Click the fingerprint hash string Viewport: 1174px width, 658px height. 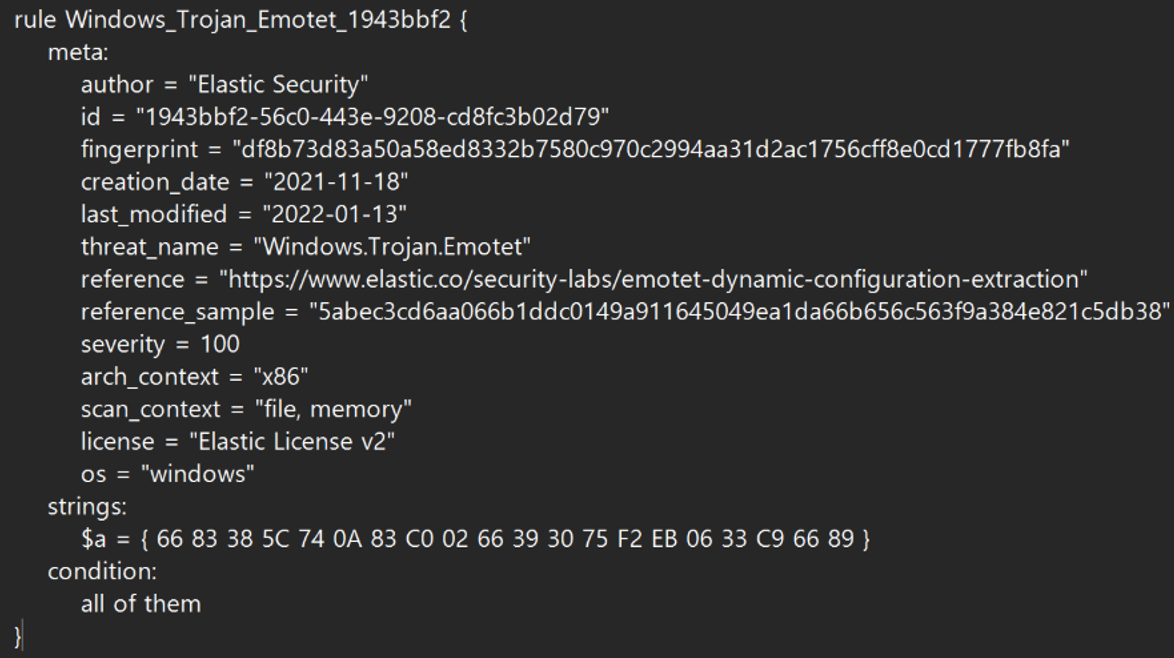tap(651, 150)
